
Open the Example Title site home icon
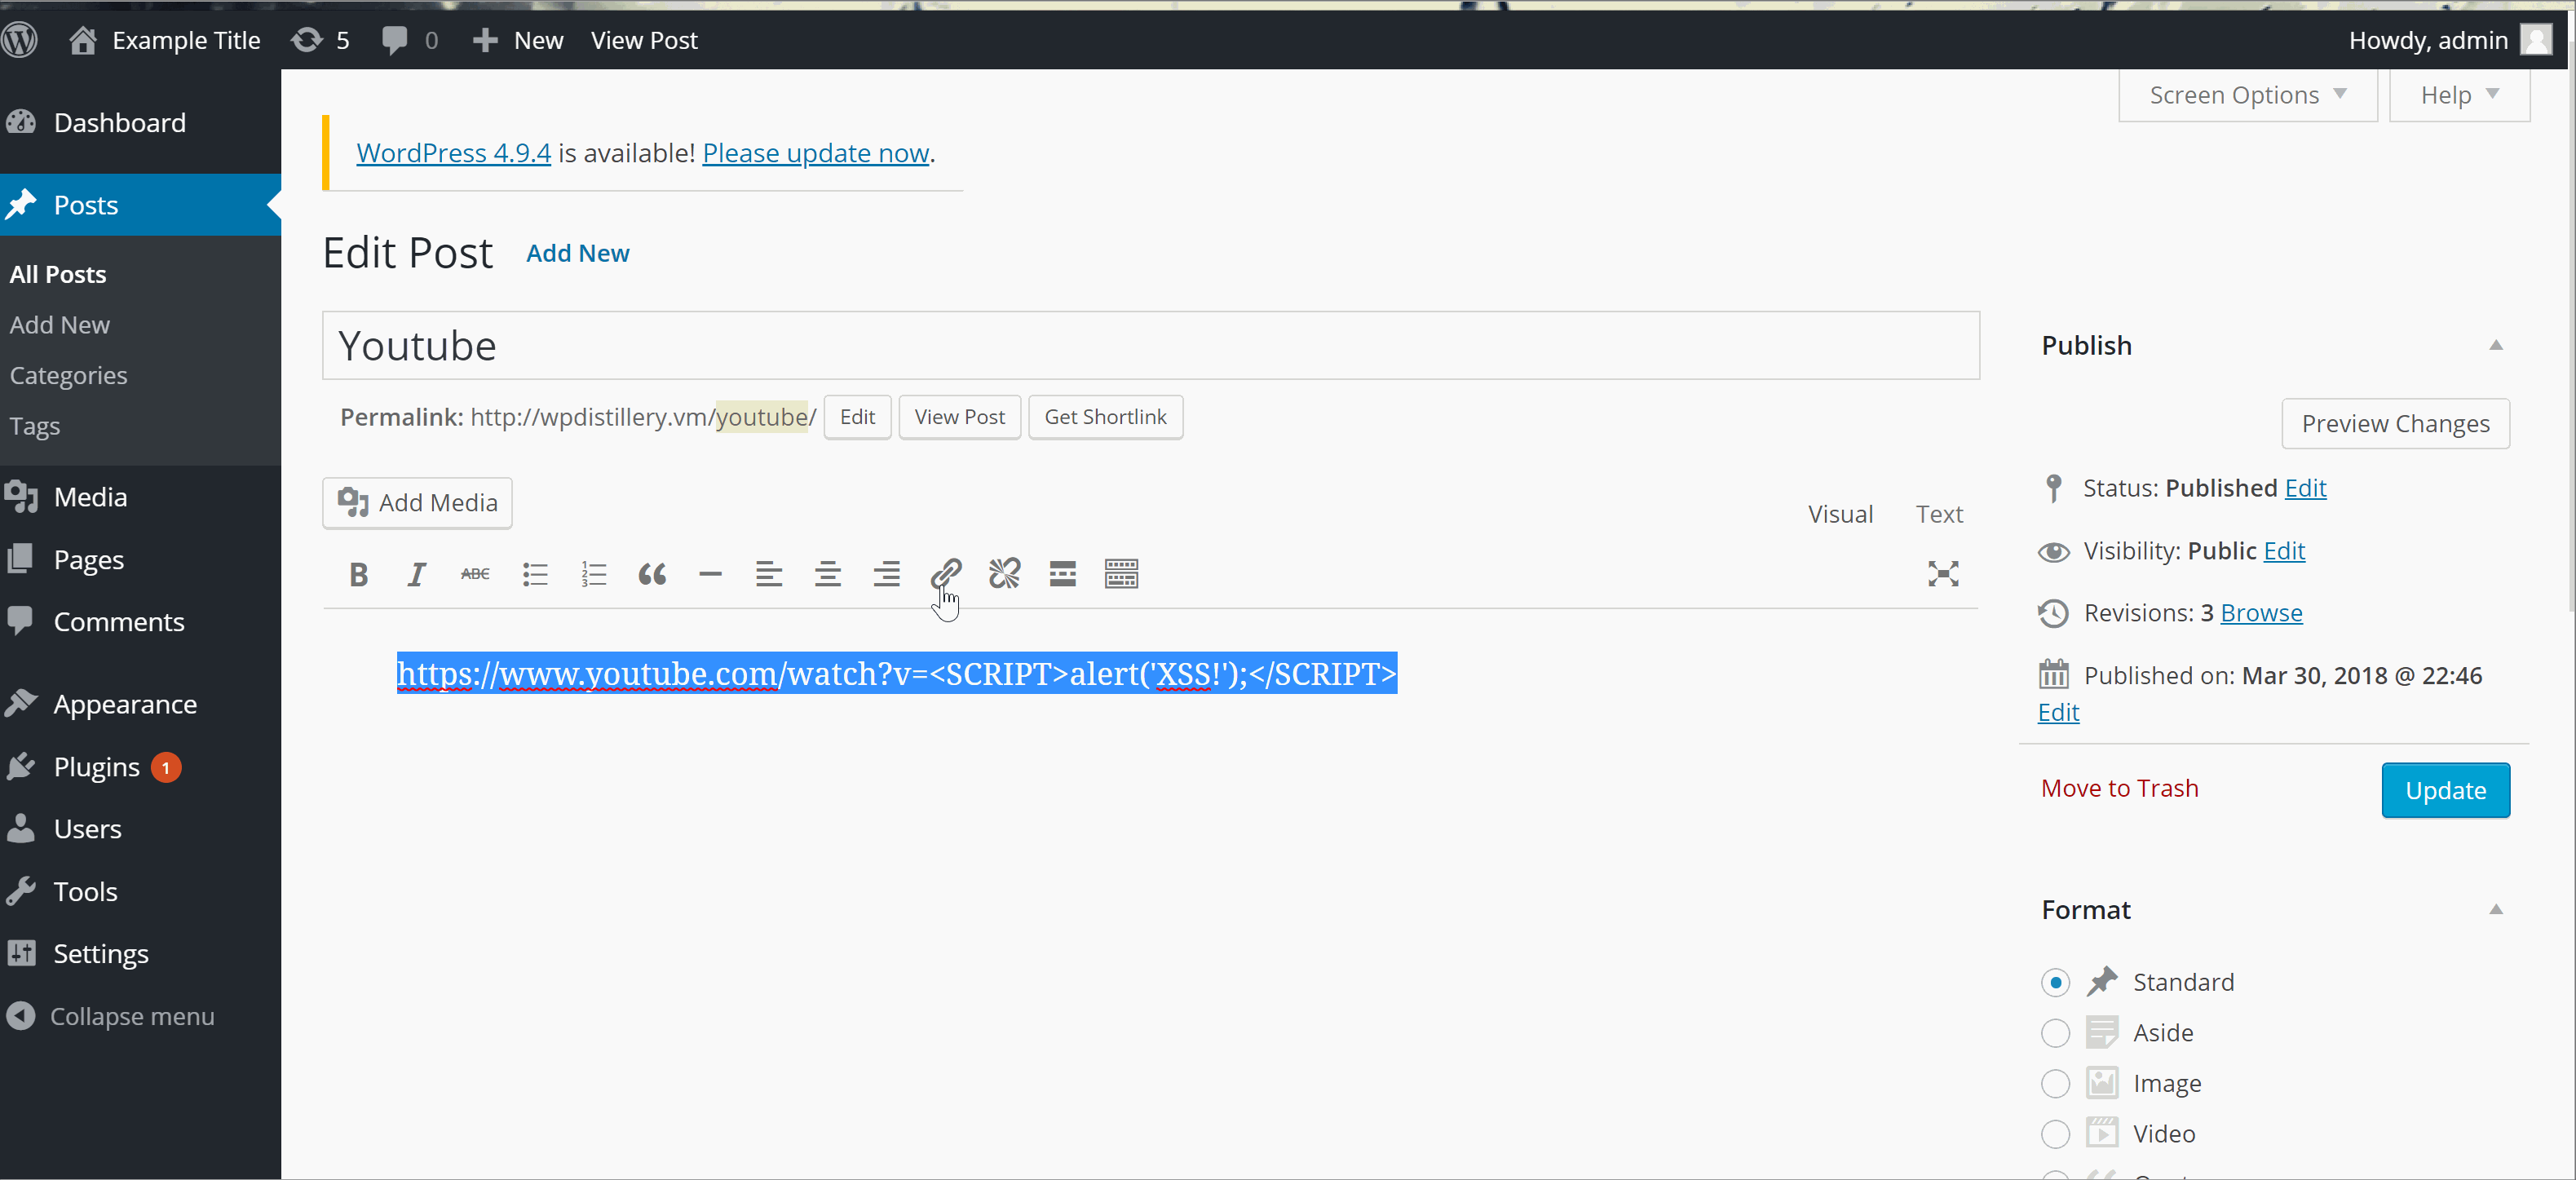83,40
